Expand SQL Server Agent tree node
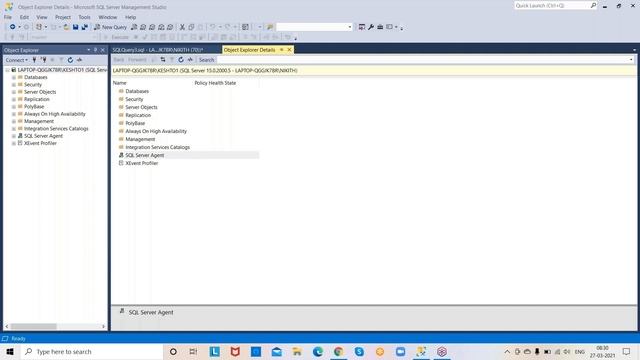 tap(13, 136)
